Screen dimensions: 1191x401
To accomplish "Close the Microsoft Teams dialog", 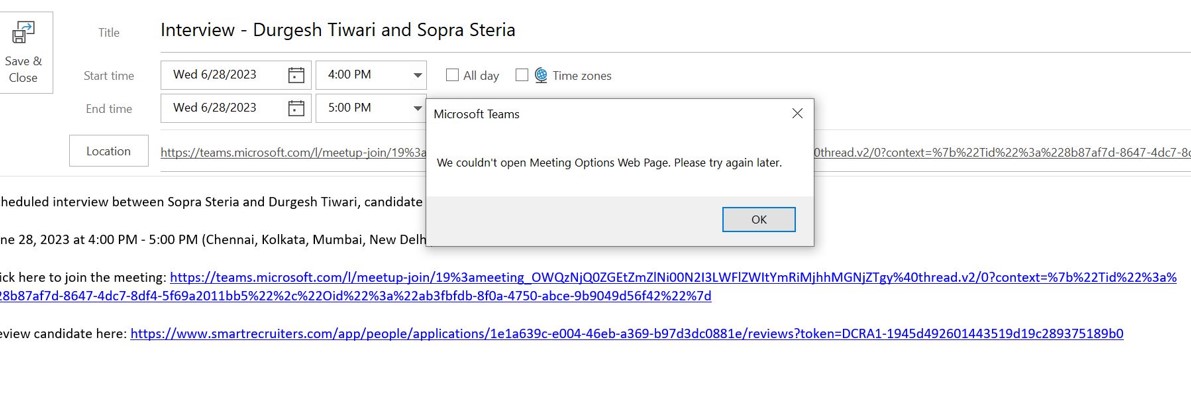I will click(x=797, y=114).
